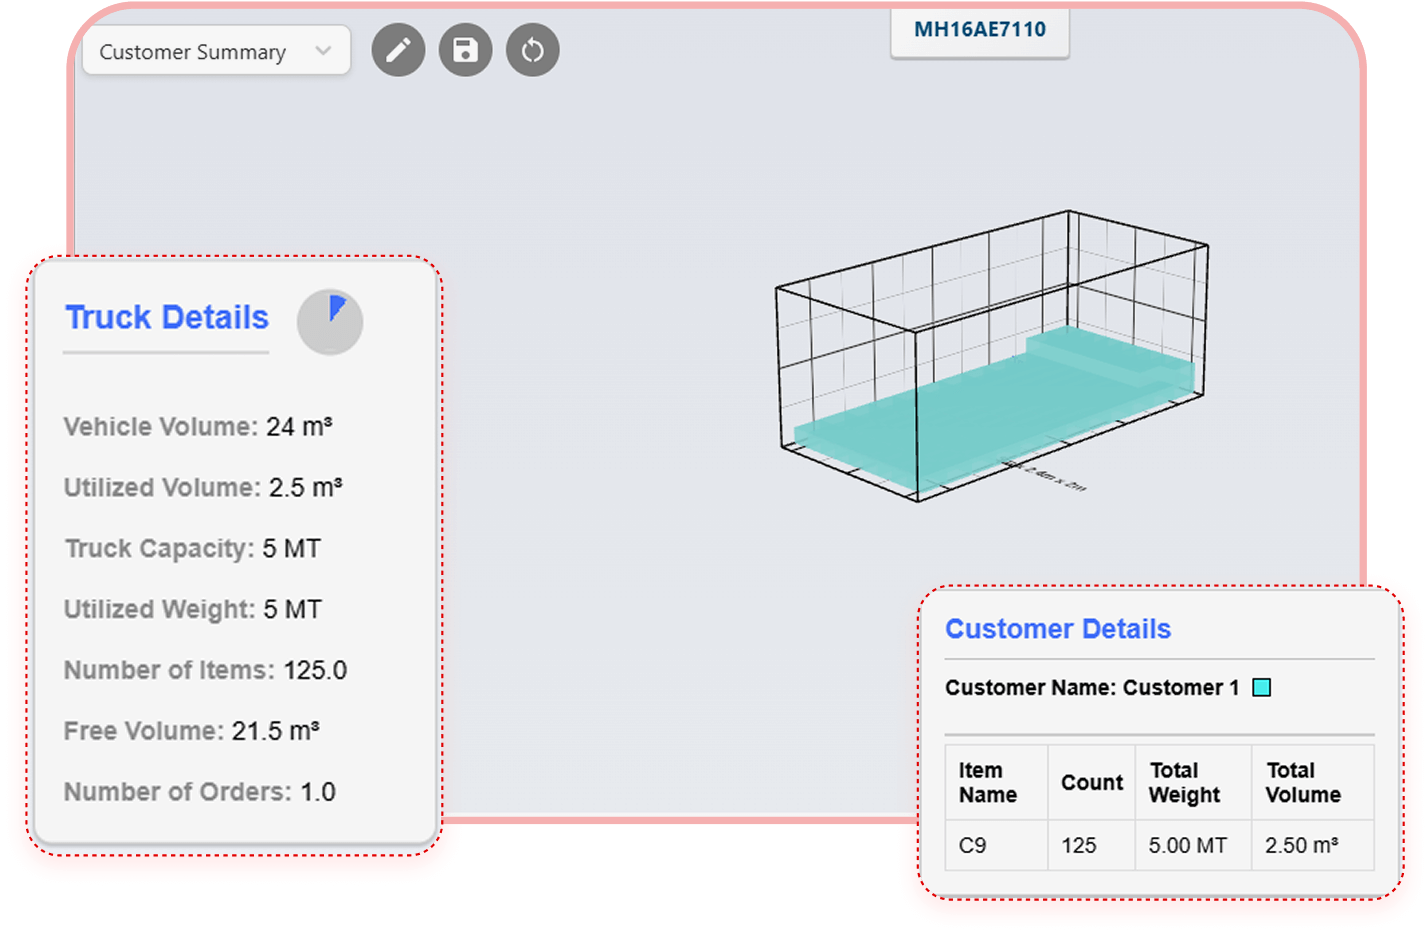The width and height of the screenshot is (1428, 932).
Task: Click the 5.00 MT weight cell
Action: tap(1187, 846)
